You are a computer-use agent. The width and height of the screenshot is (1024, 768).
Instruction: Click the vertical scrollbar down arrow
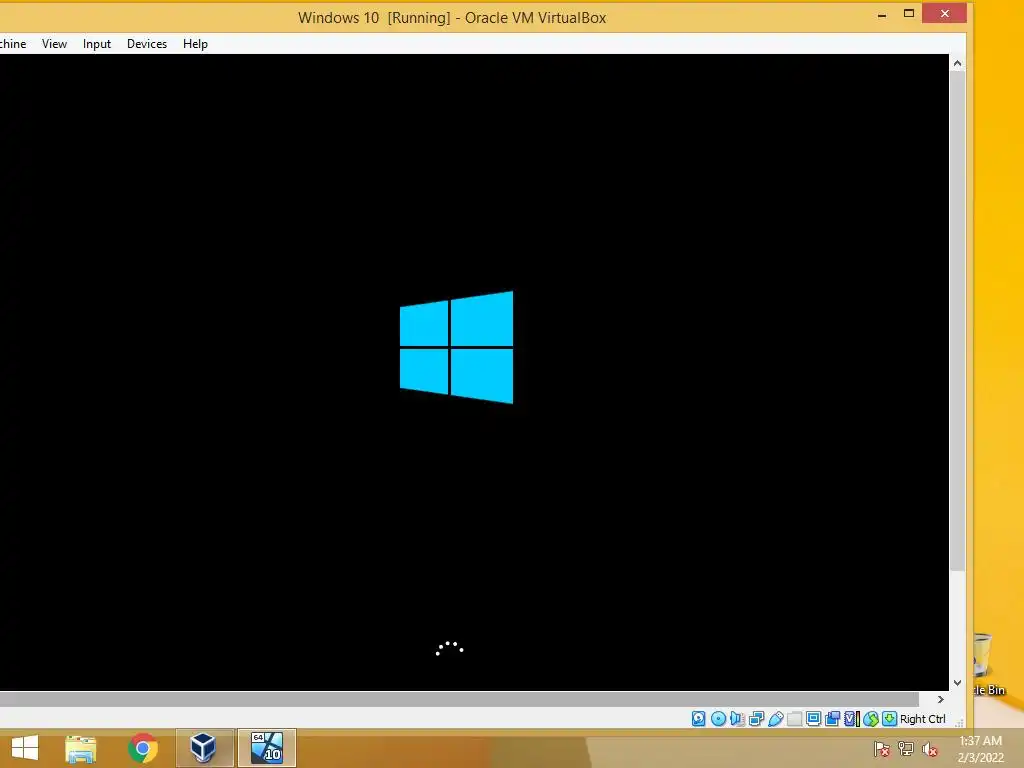(957, 683)
